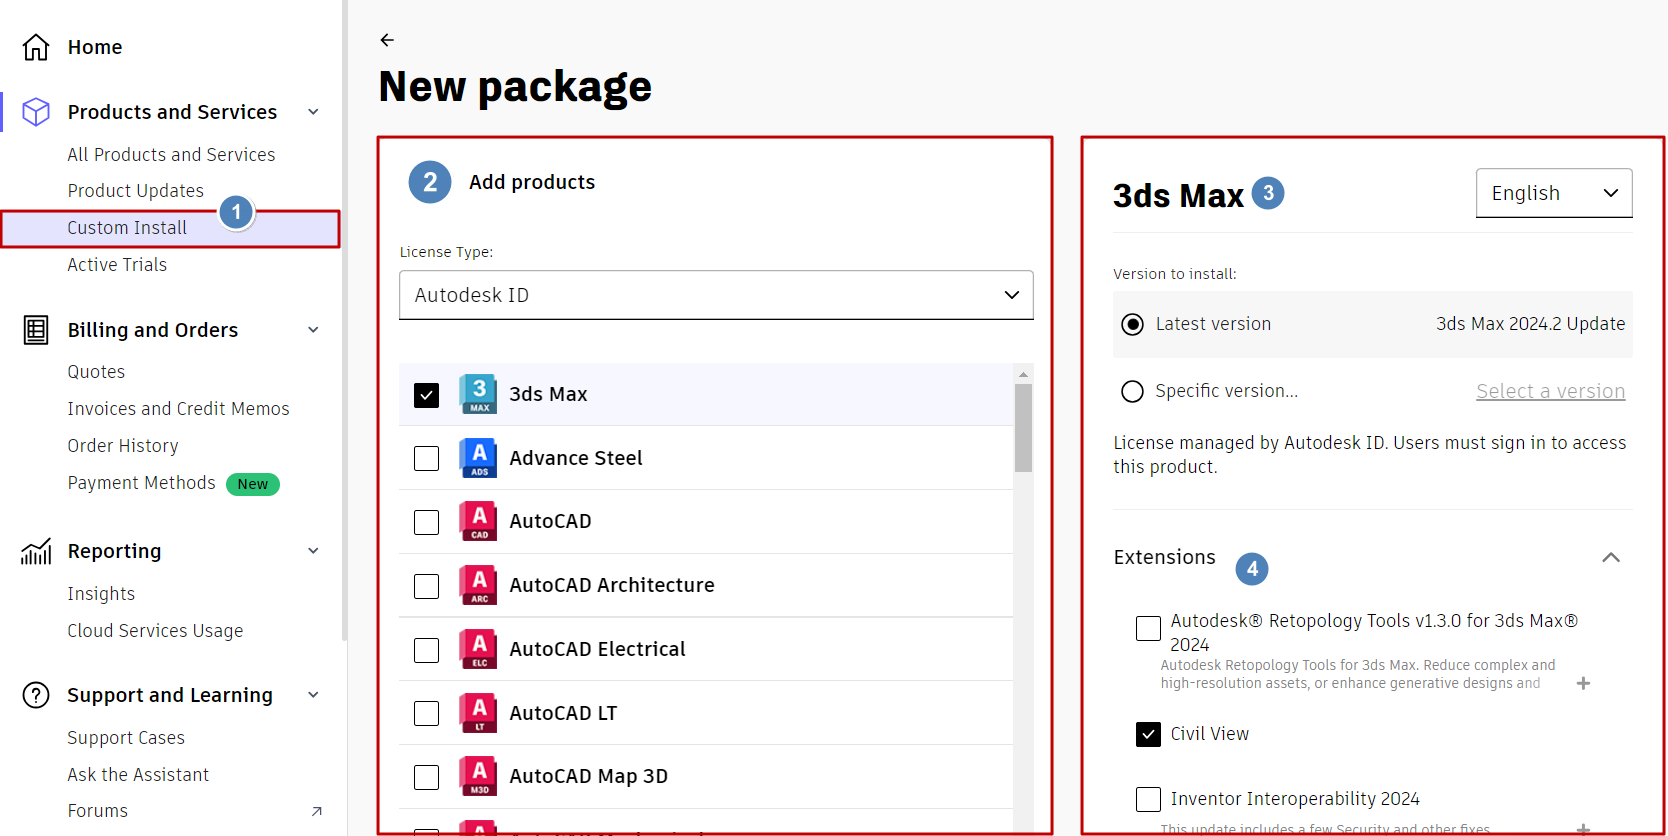
Task: Open the License Type dropdown
Action: [716, 295]
